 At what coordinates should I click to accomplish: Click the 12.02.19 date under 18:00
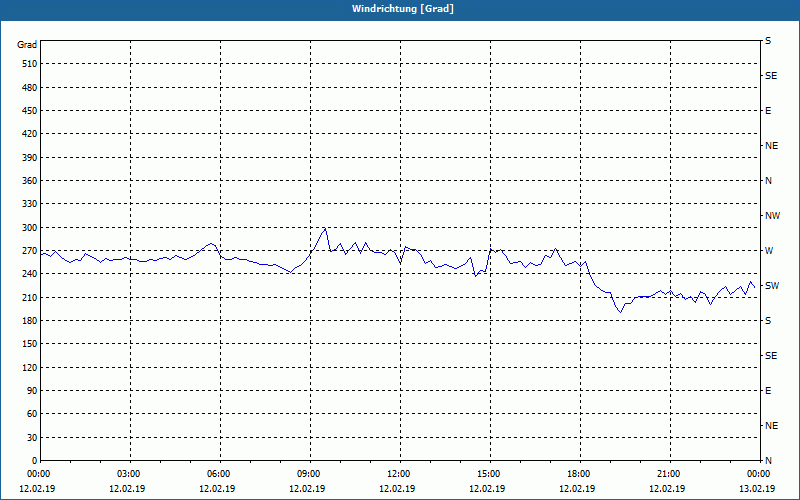[x=577, y=488]
